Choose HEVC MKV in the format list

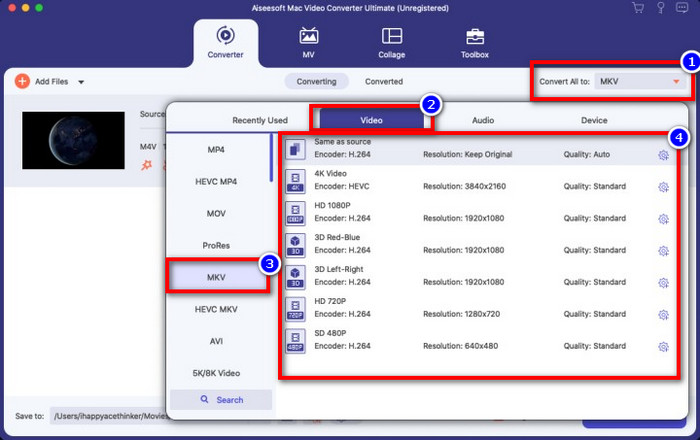(216, 309)
